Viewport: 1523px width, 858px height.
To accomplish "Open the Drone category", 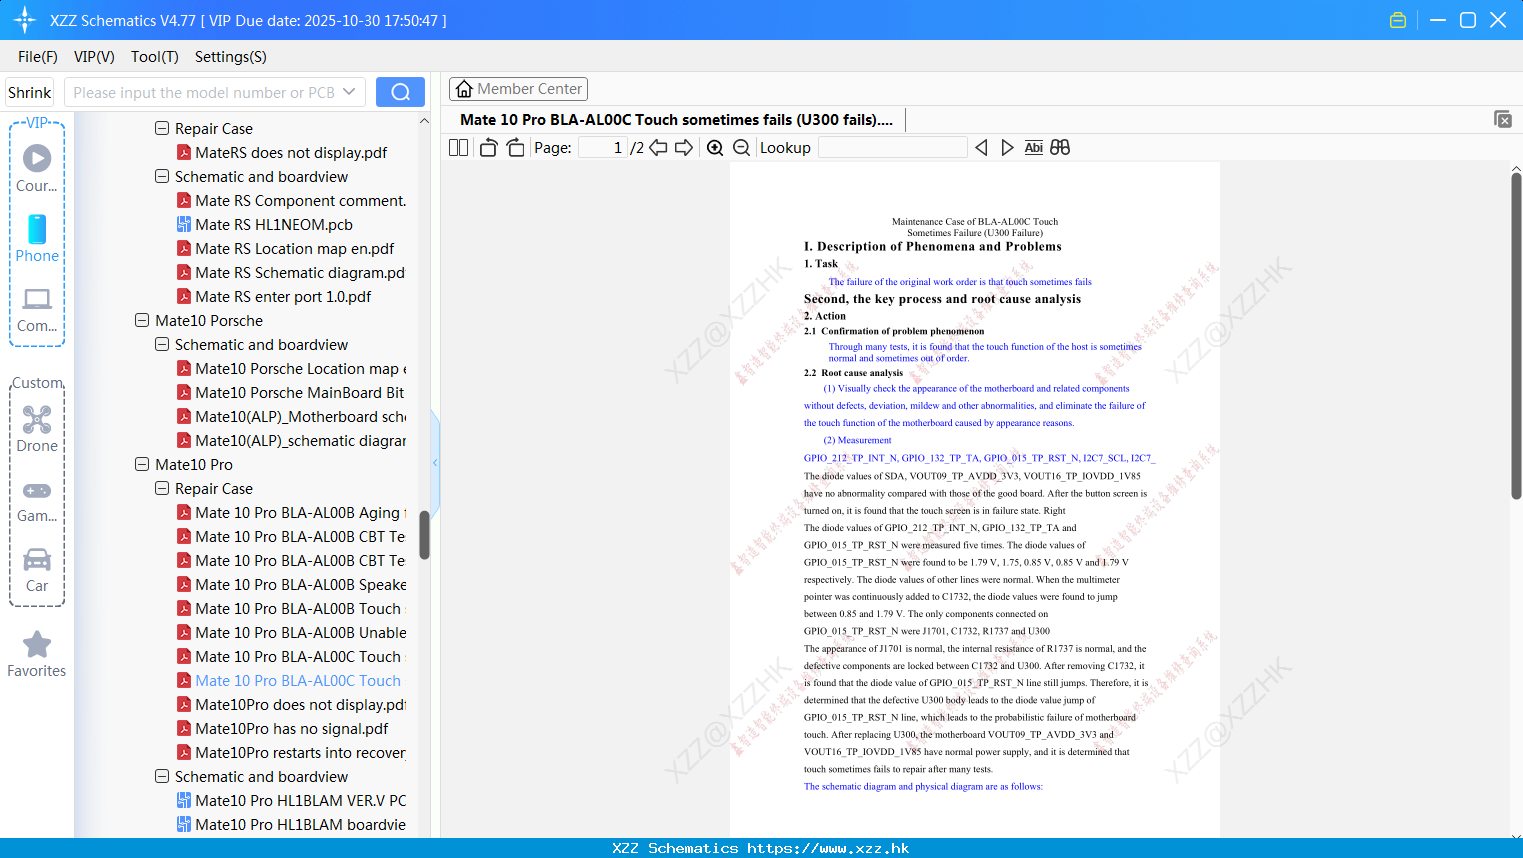I will click(37, 429).
